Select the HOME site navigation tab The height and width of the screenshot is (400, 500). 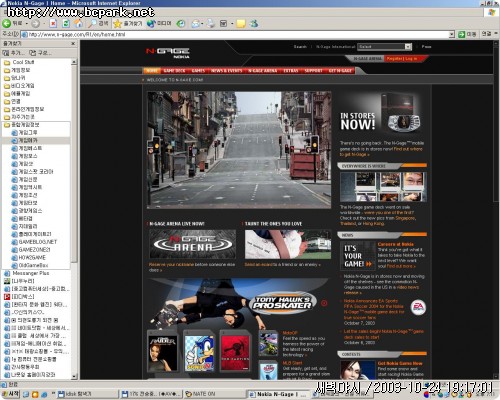(152, 71)
